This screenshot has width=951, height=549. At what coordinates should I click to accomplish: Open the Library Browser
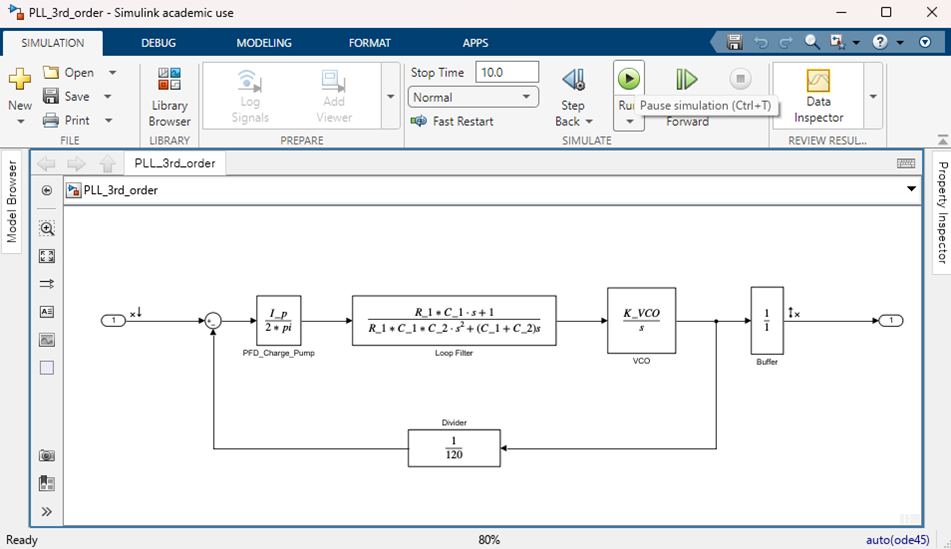(x=169, y=97)
